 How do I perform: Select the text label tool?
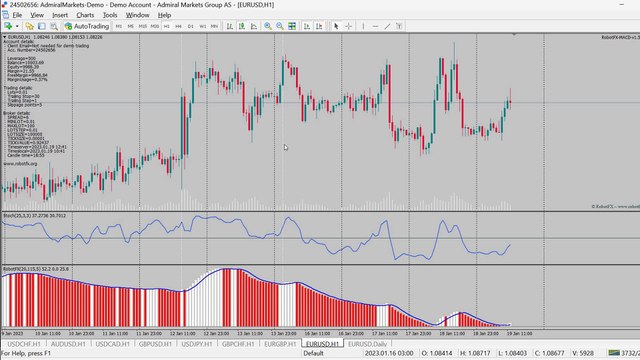point(399,26)
